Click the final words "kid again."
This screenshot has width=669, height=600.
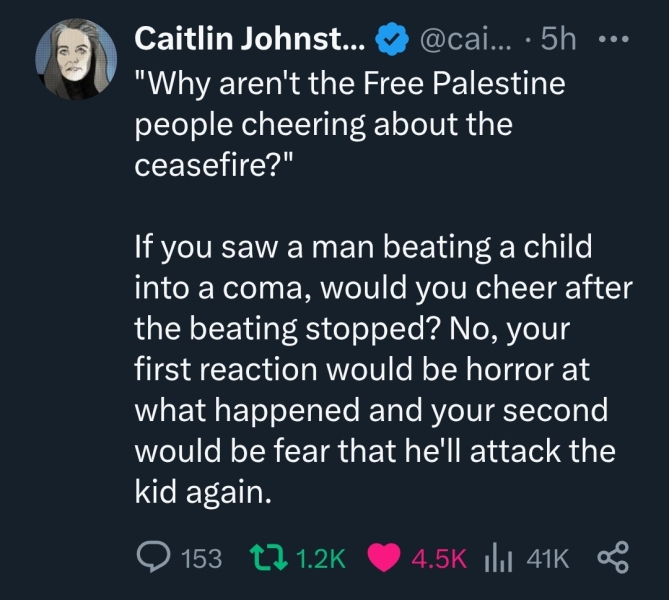click(x=201, y=491)
